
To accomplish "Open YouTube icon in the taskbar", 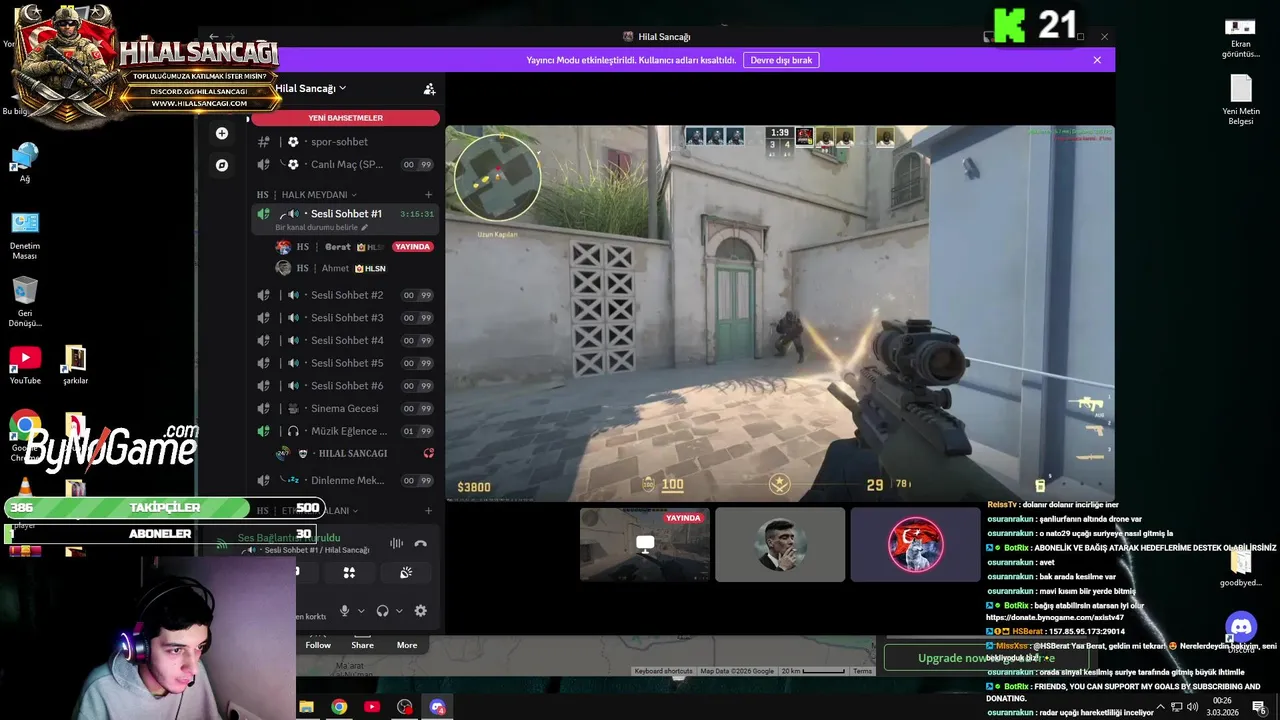I will click(372, 707).
